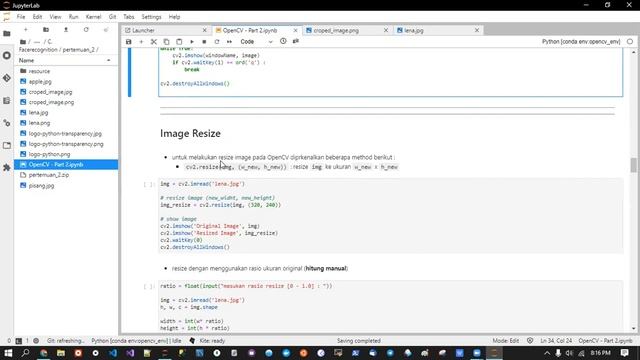
Task: Cut the selected cell with scissors icon
Action: click(x=154, y=42)
